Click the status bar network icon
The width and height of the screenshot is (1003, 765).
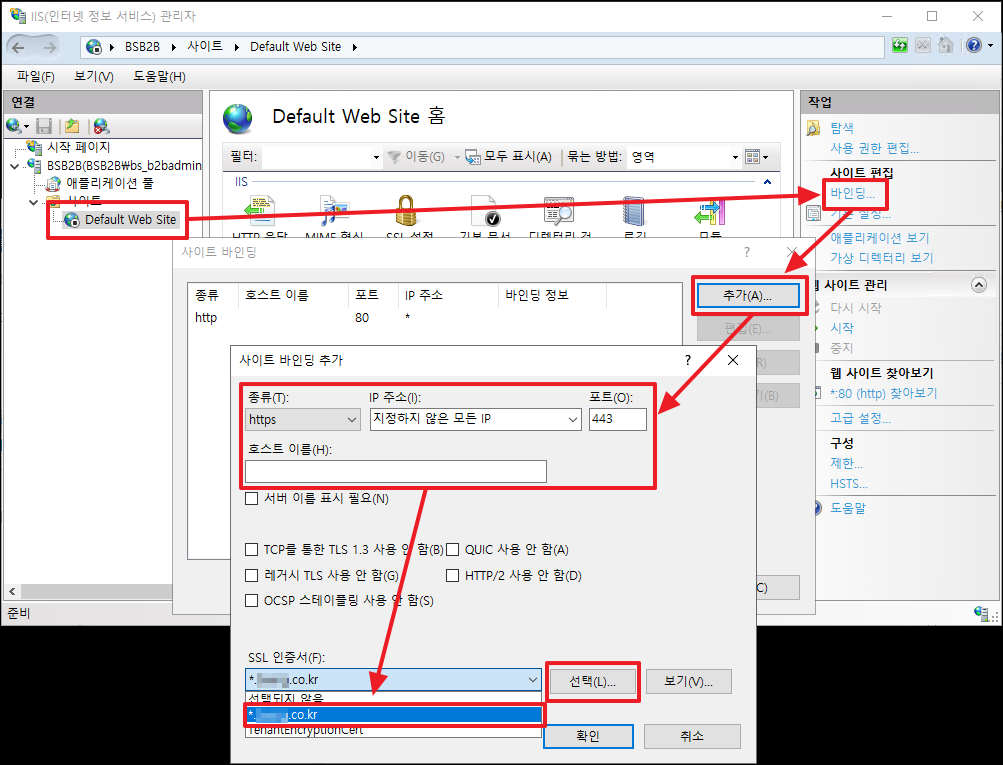click(x=981, y=613)
